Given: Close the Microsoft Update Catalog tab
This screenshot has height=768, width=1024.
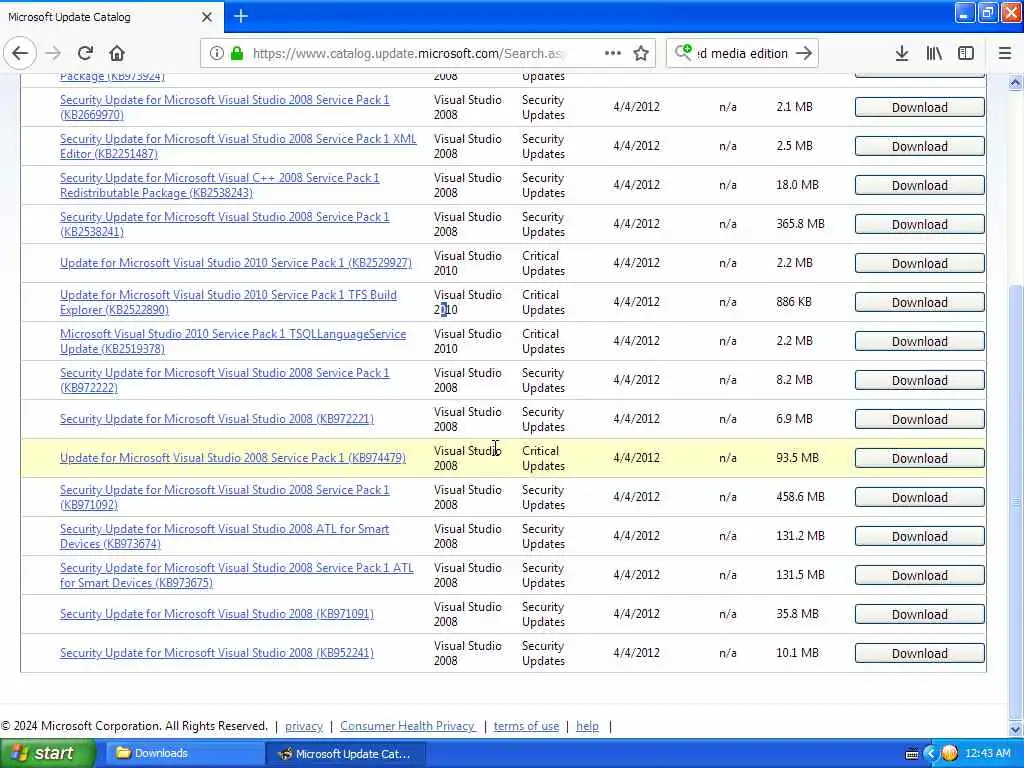Looking at the screenshot, I should 206,17.
